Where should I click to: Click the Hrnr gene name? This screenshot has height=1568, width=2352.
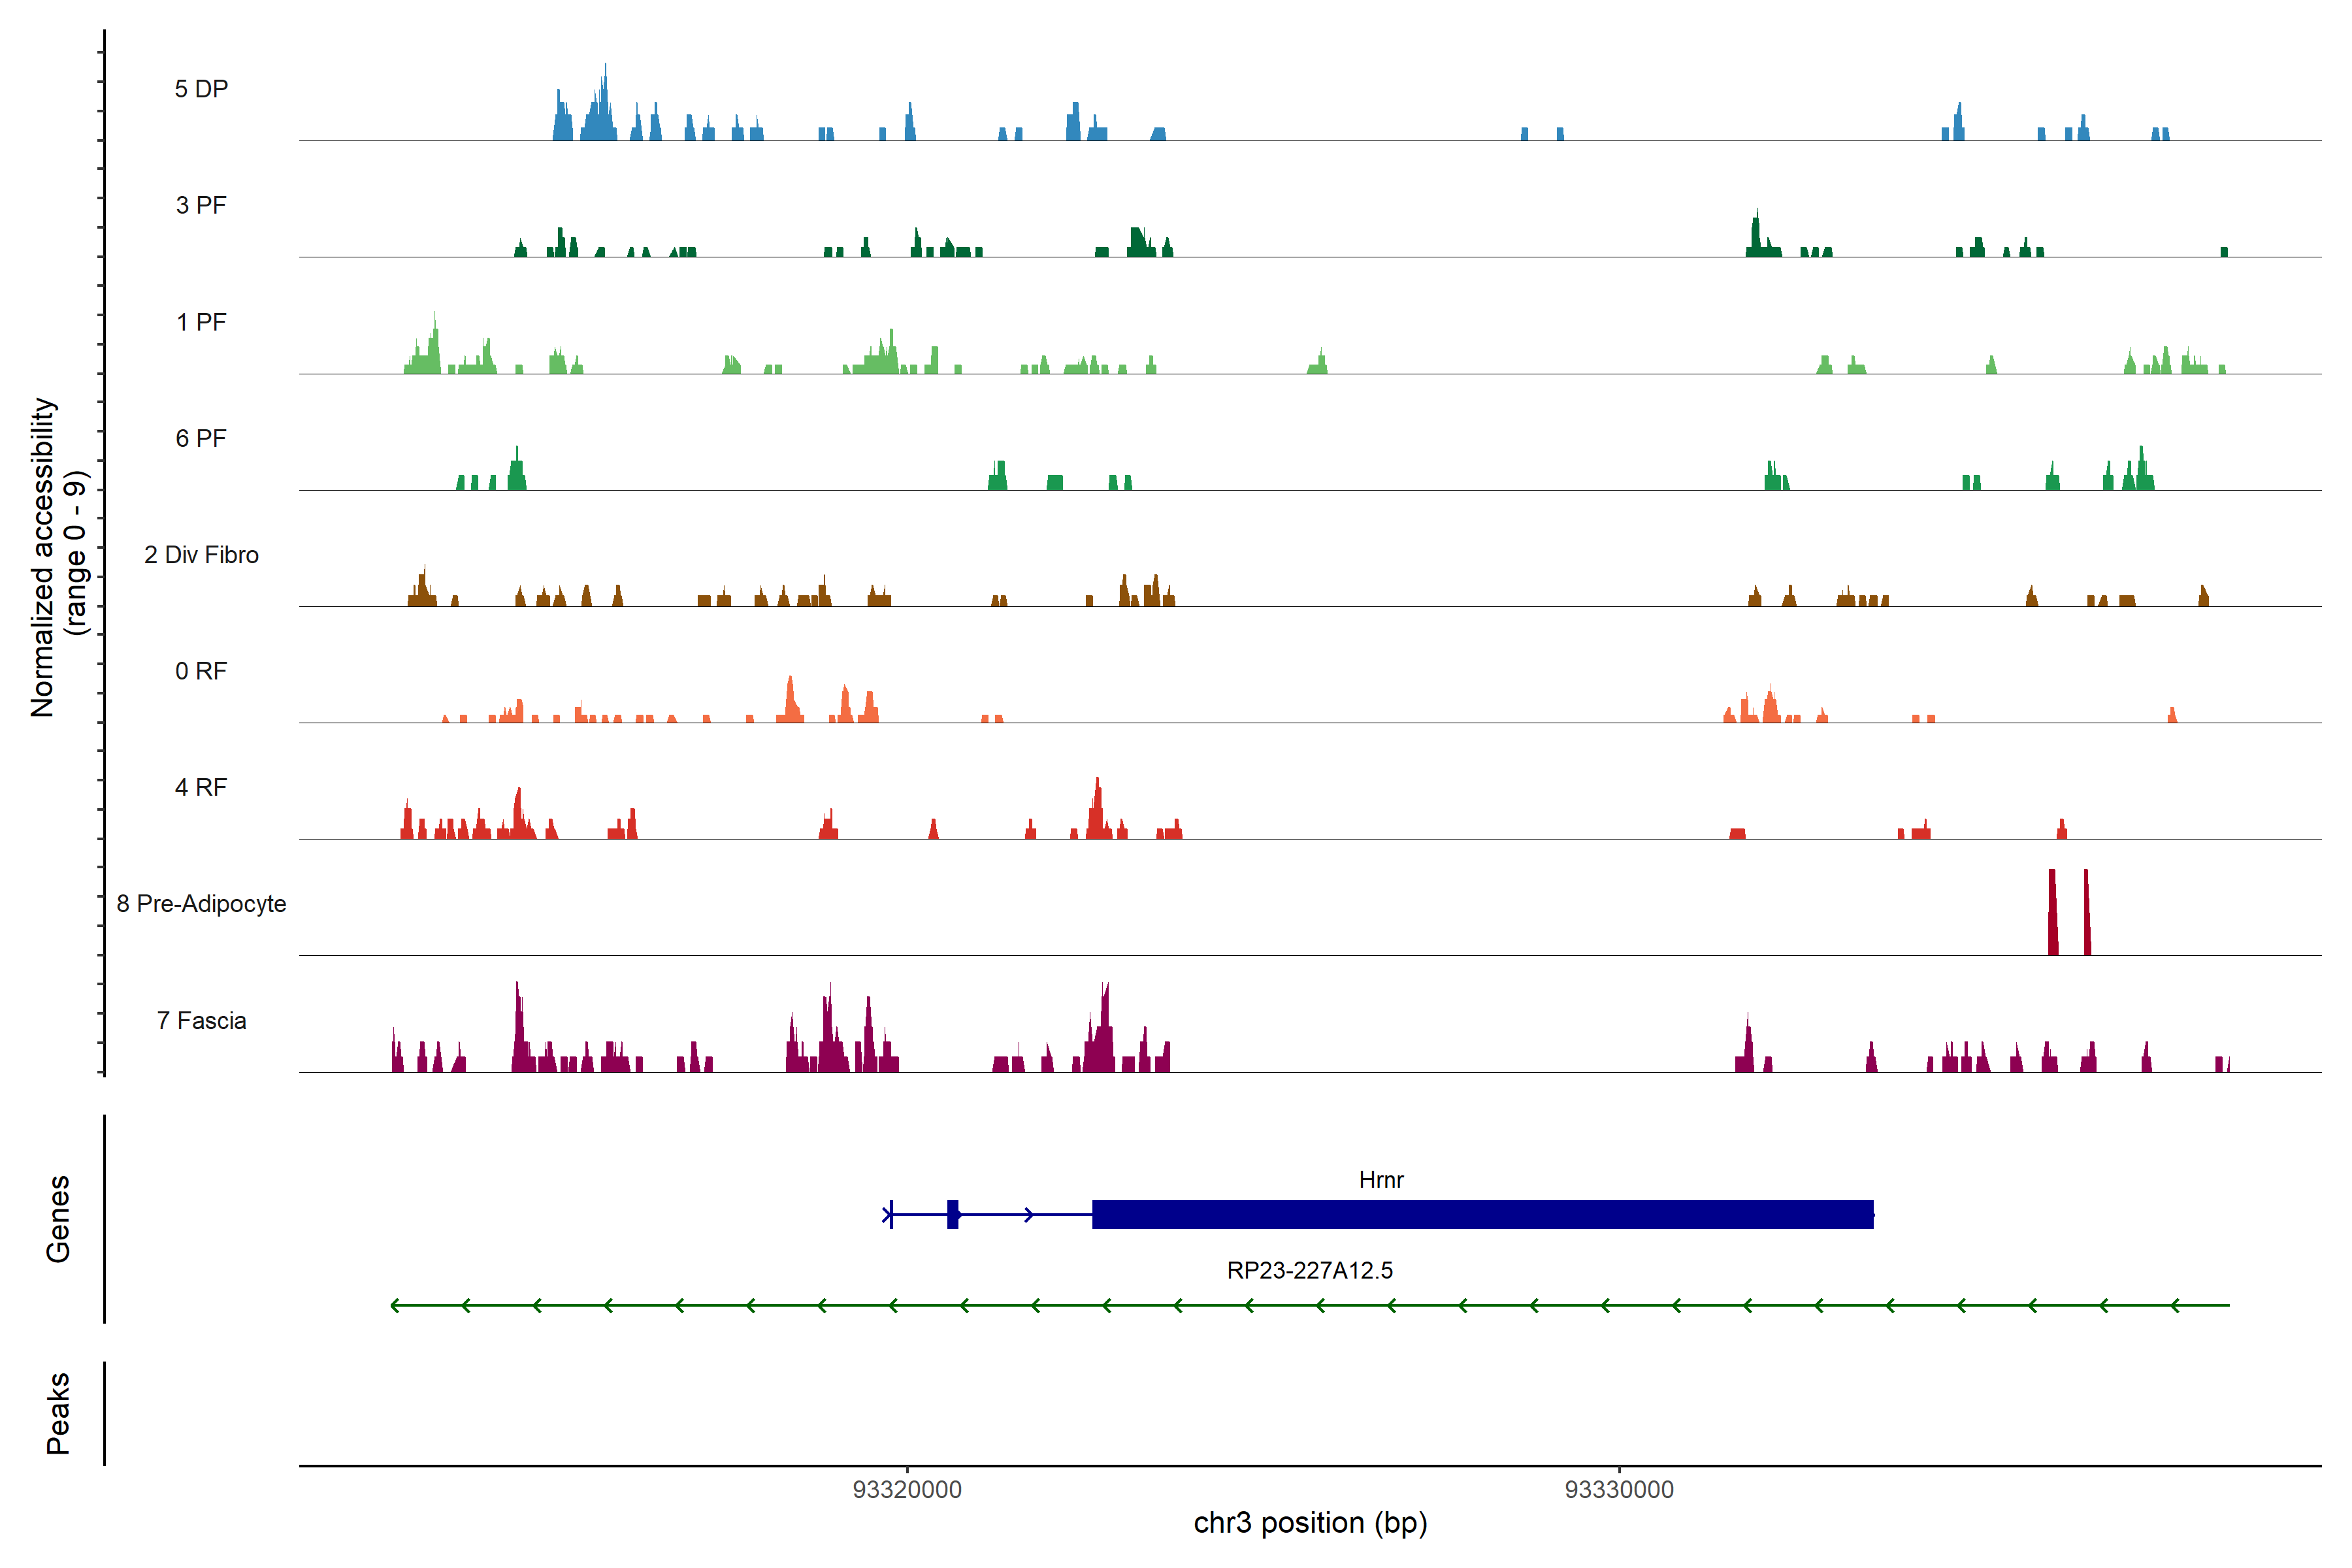[x=1381, y=1180]
